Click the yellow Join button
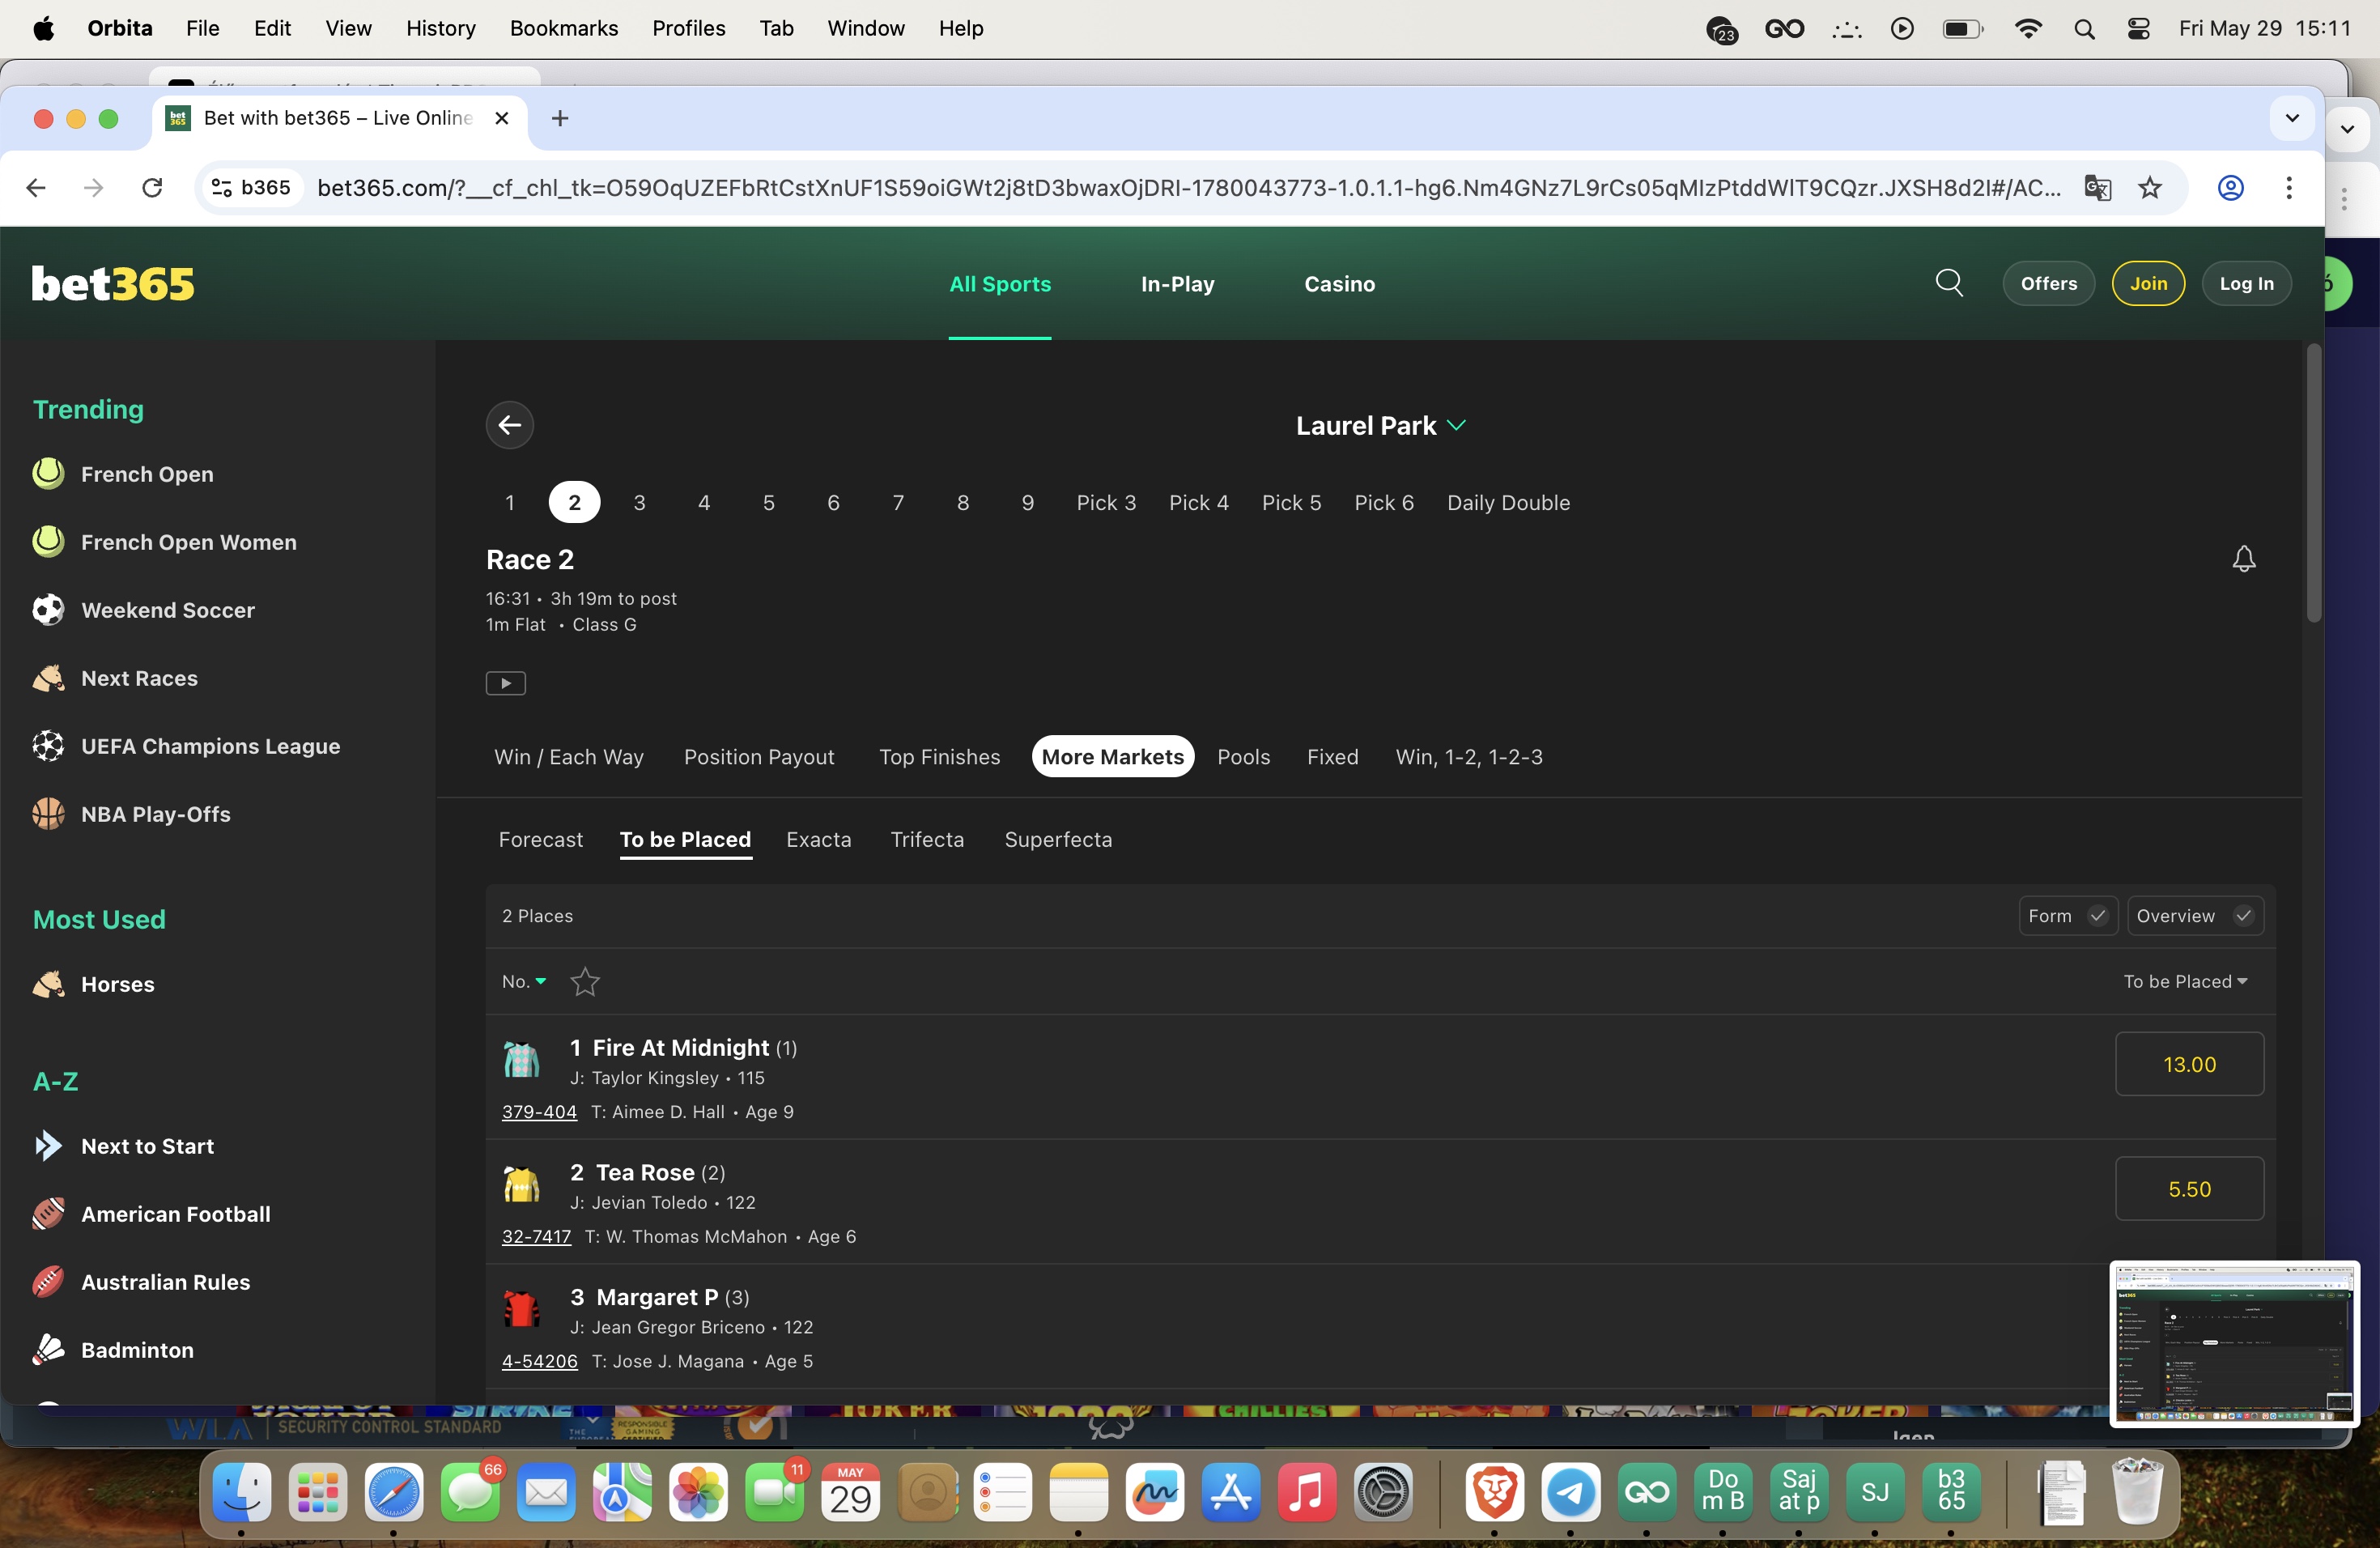The width and height of the screenshot is (2380, 1548). 2148,284
